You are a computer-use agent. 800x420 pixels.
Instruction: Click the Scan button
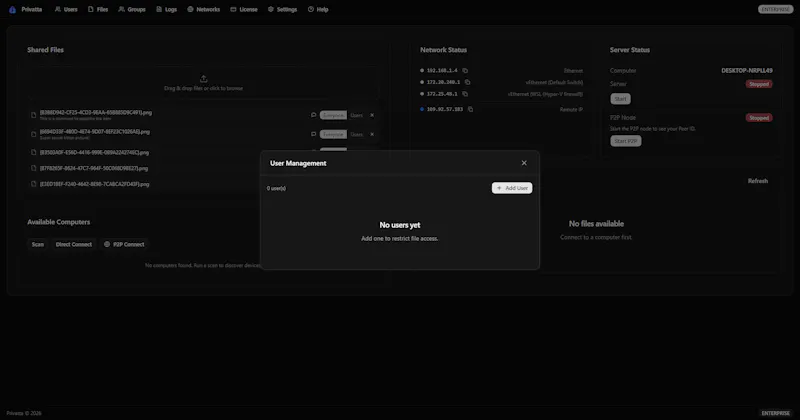click(x=38, y=244)
